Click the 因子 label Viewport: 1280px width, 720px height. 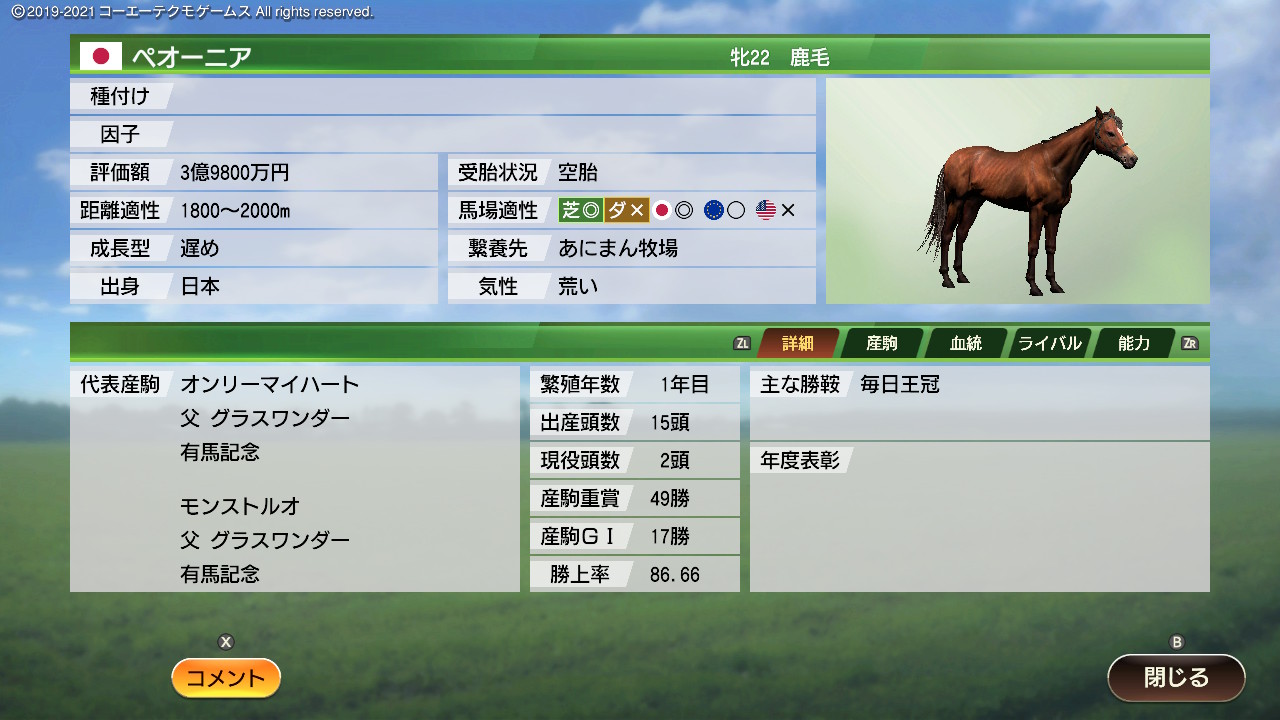tap(120, 134)
